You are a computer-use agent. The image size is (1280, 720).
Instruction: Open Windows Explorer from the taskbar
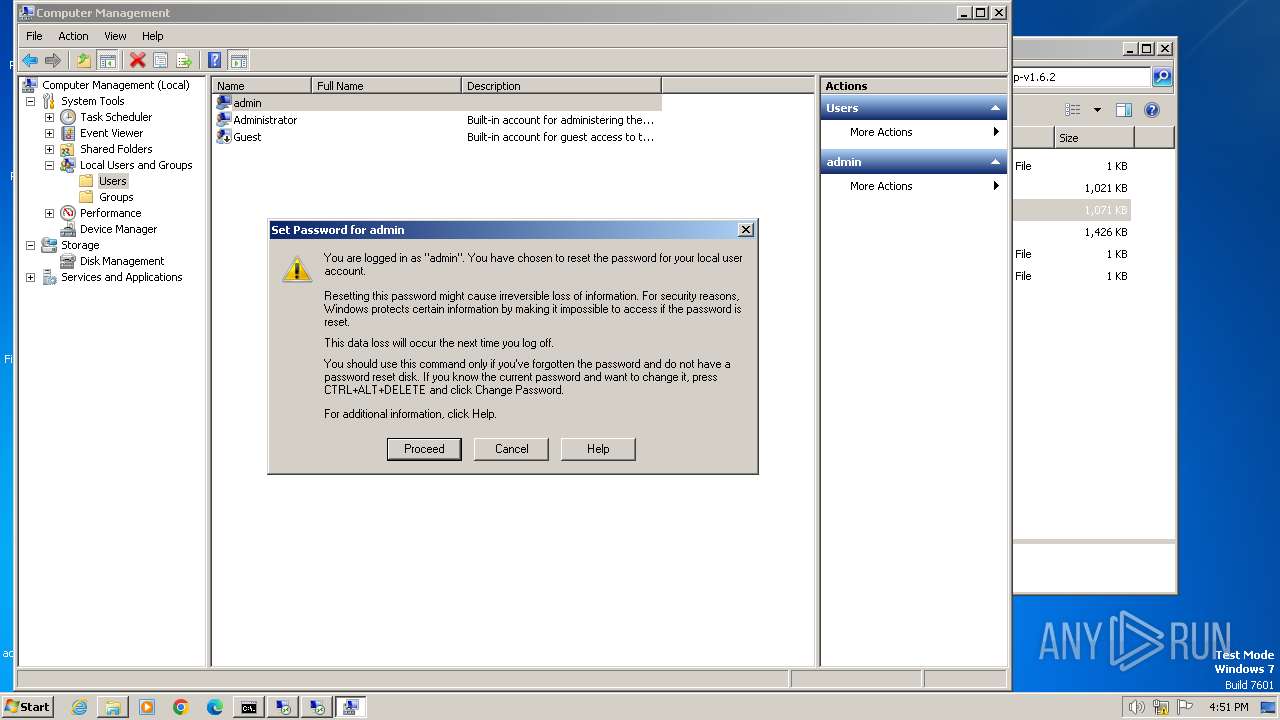pos(113,707)
